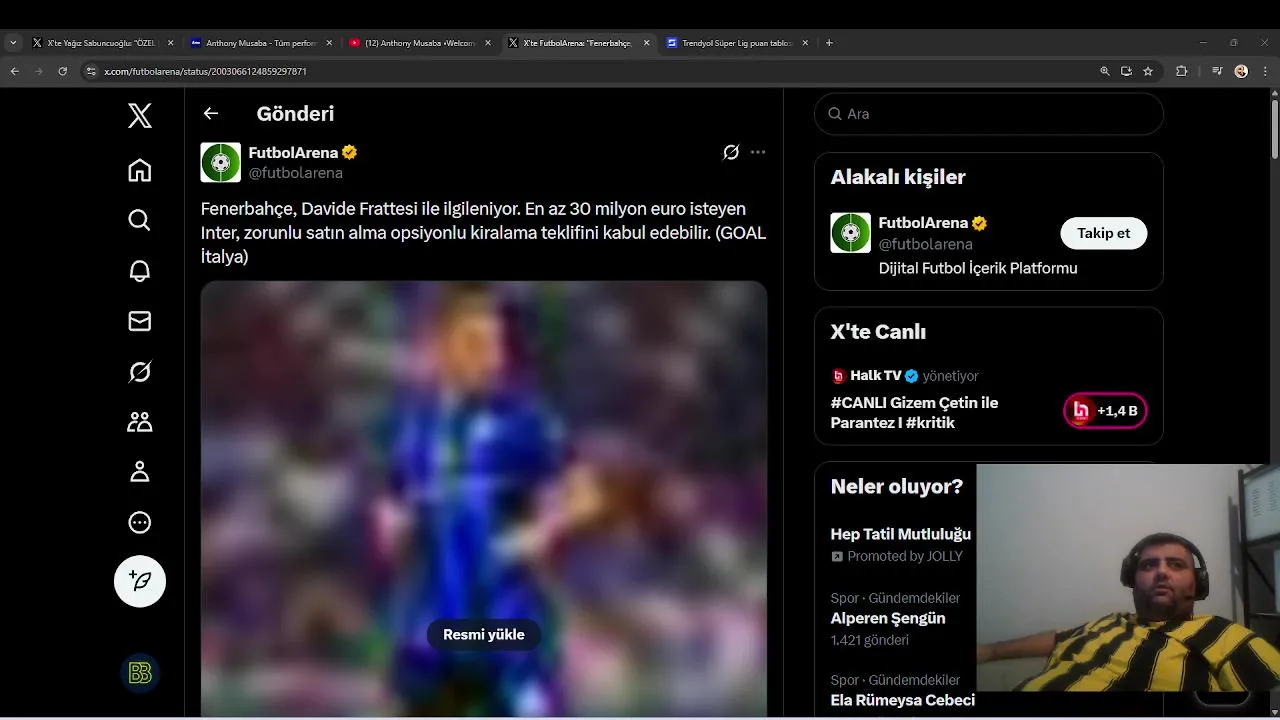Follow FutbolArena with Takip et button
The image size is (1280, 720).
[x=1104, y=233]
